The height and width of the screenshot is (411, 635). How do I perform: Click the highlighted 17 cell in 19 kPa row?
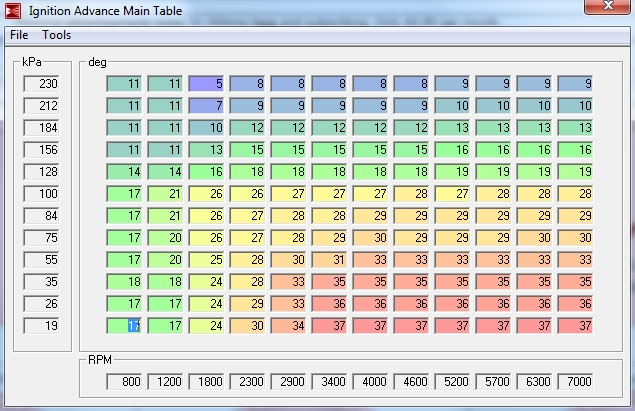[x=124, y=326]
